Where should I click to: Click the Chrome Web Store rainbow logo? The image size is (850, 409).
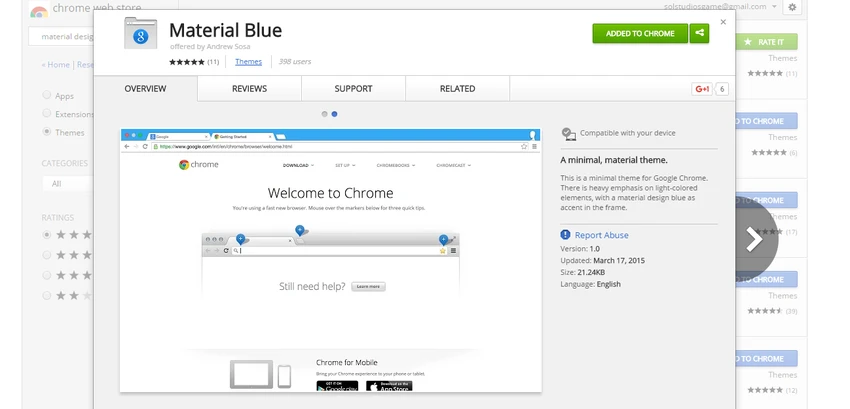[x=39, y=10]
